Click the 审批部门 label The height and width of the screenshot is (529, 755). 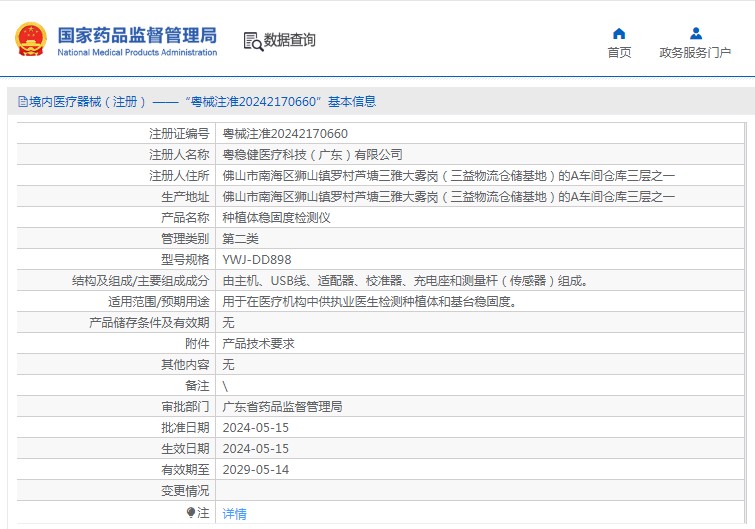click(x=185, y=407)
